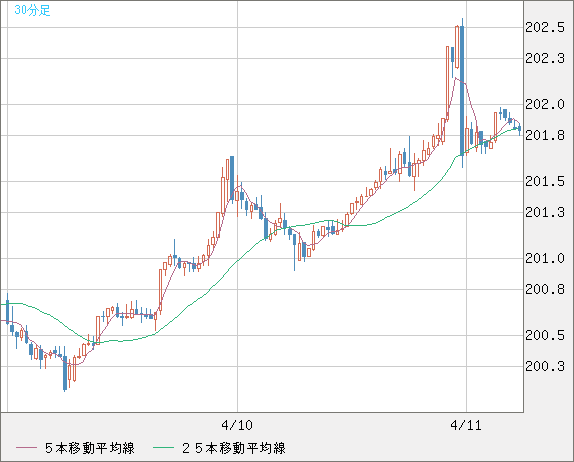Viewport: 574px width, 462px height.
Task: Click the purple 5-period legend line sample
Action: click(x=27, y=448)
